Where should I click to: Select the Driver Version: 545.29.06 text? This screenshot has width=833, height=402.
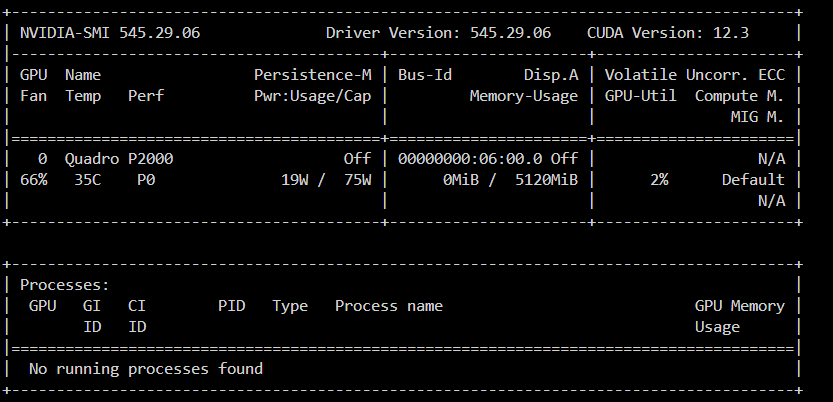[438, 33]
